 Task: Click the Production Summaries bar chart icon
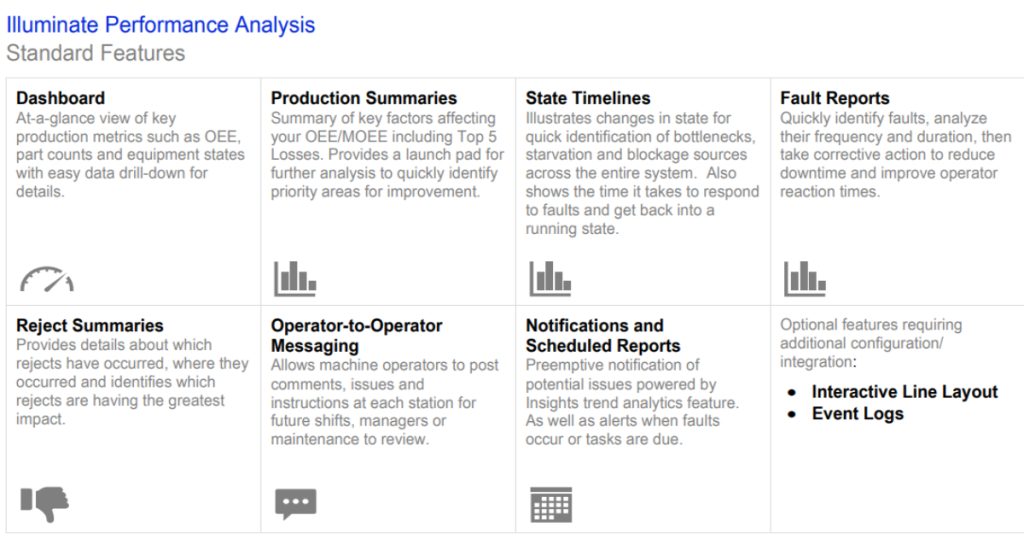coord(295,279)
